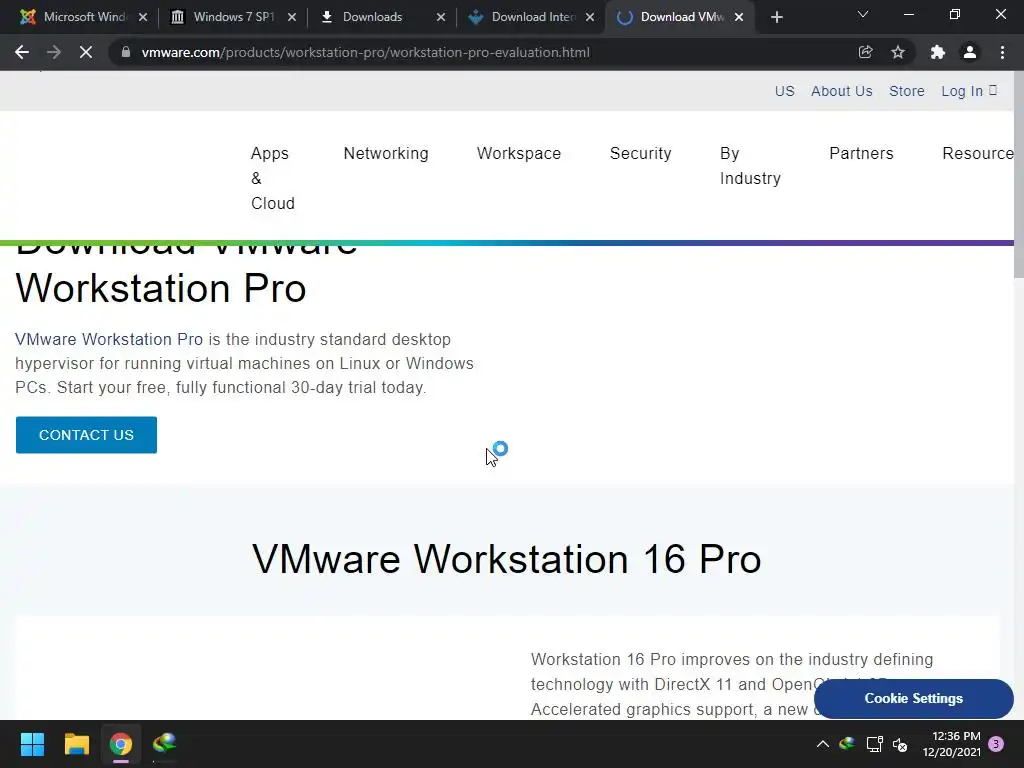Open Internet Download Manager from the taskbar
1024x768 pixels.
pyautogui.click(x=165, y=744)
